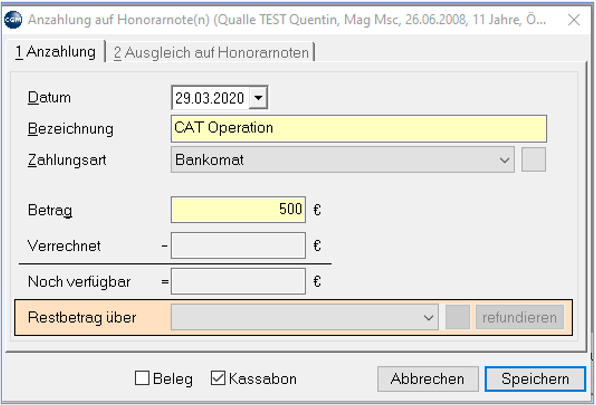Image resolution: width=596 pixels, height=405 pixels.
Task: Click the Abbrechen button
Action: (x=428, y=379)
